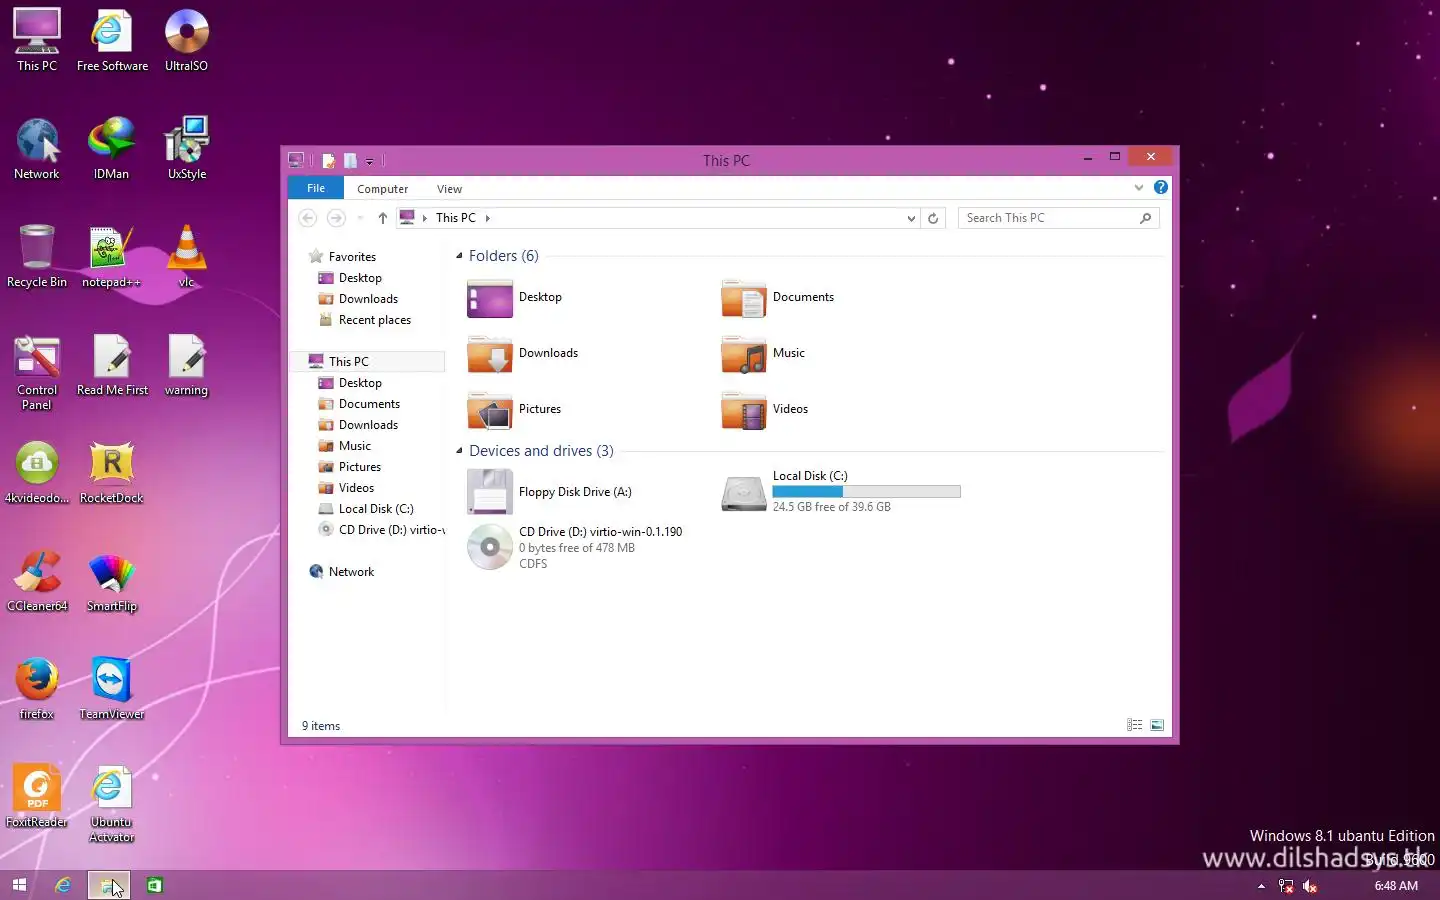Launch notepad++ desktop shortcut
The width and height of the screenshot is (1440, 900).
pyautogui.click(x=111, y=256)
